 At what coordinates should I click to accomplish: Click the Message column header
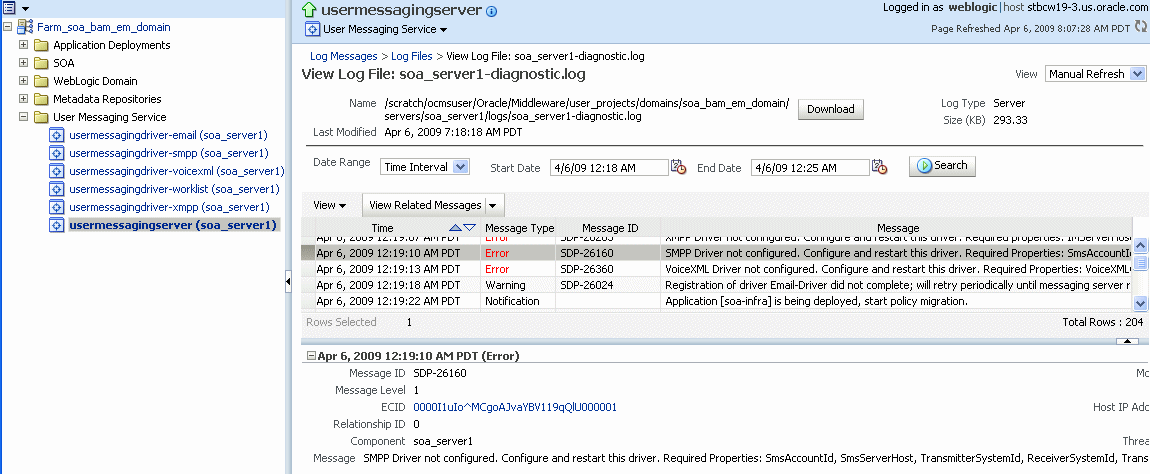click(x=898, y=228)
